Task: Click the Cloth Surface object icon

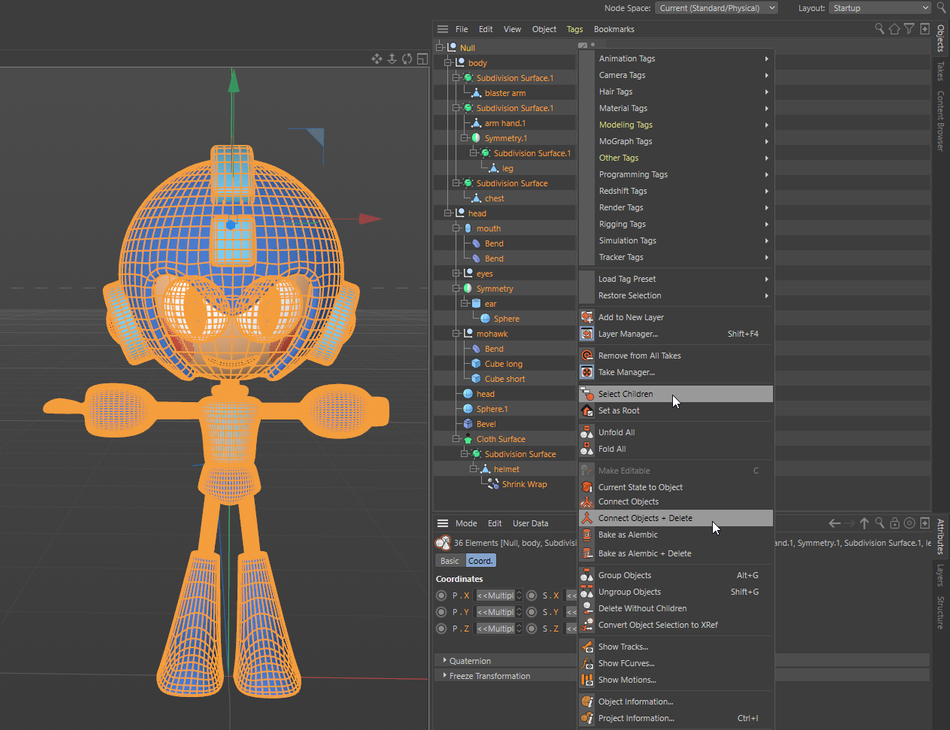Action: pos(468,439)
